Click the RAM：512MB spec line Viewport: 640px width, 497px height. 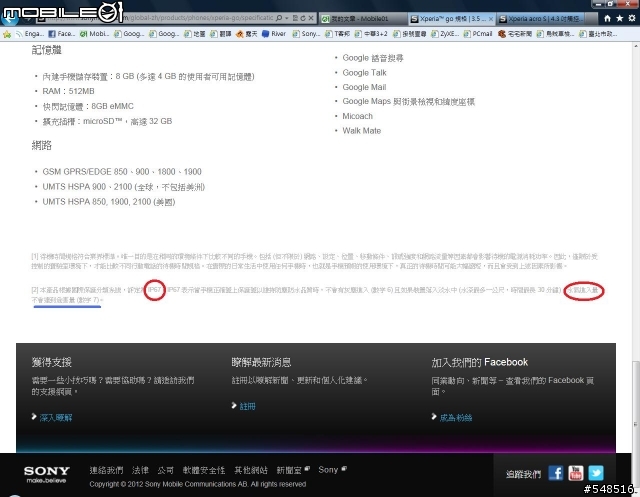coord(68,91)
